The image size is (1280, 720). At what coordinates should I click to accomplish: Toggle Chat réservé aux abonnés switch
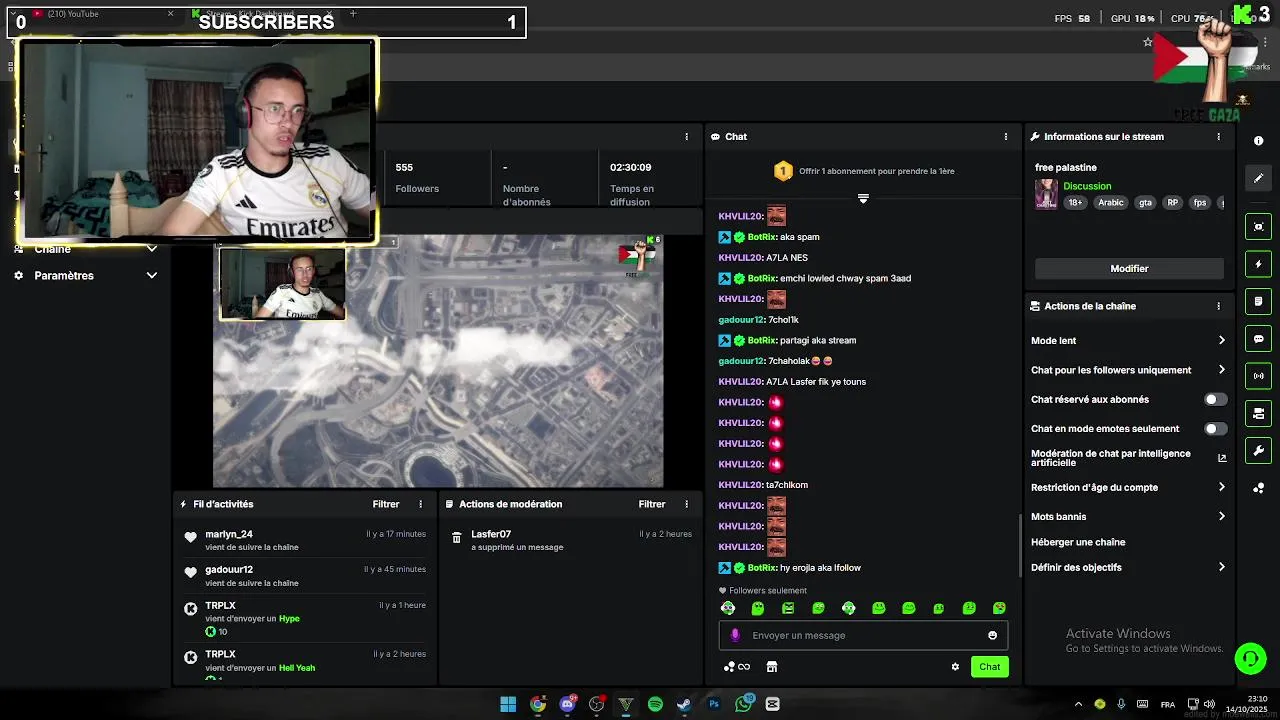pyautogui.click(x=1214, y=399)
